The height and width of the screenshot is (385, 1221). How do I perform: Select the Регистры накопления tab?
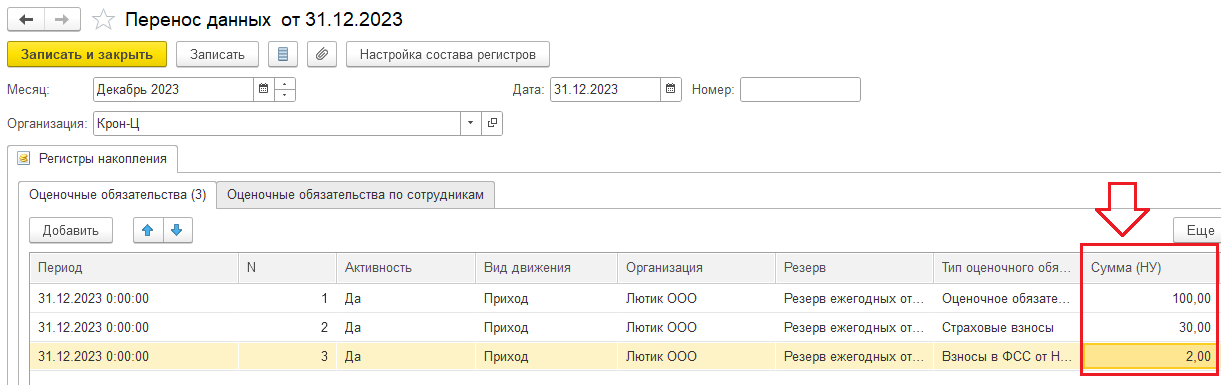(x=93, y=158)
